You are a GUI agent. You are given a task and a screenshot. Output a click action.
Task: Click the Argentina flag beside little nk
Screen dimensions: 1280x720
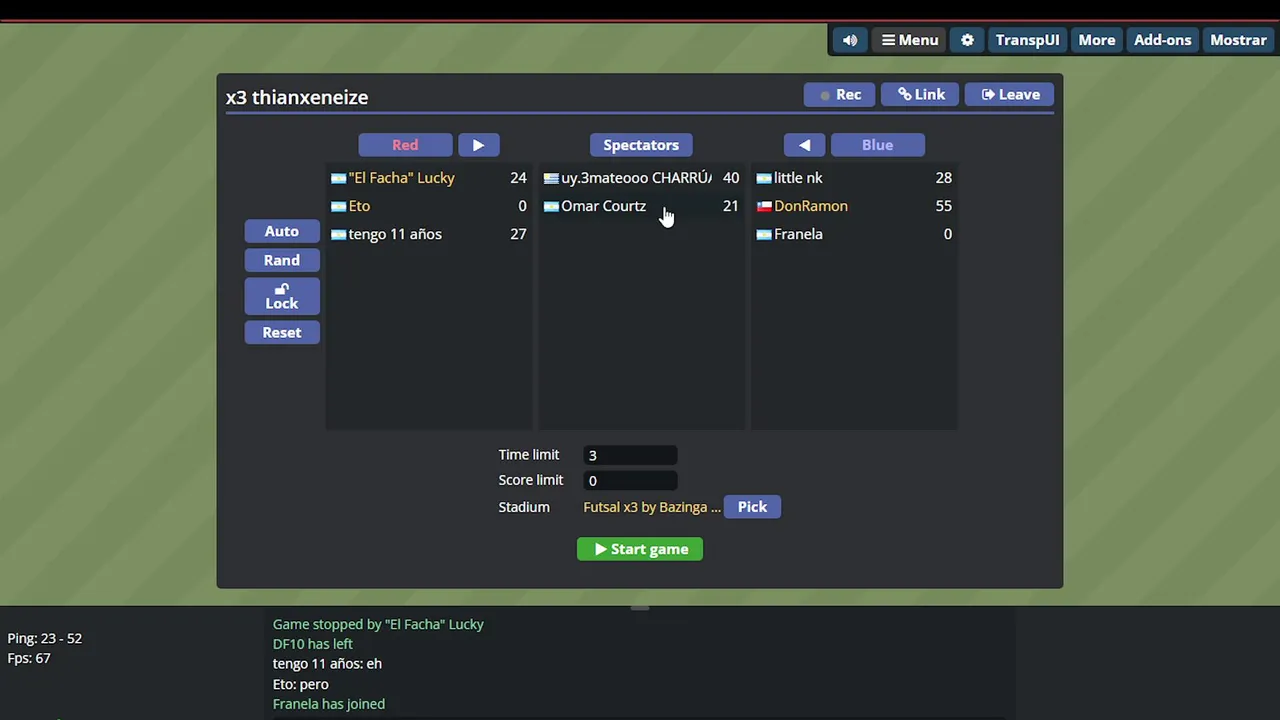click(x=764, y=178)
